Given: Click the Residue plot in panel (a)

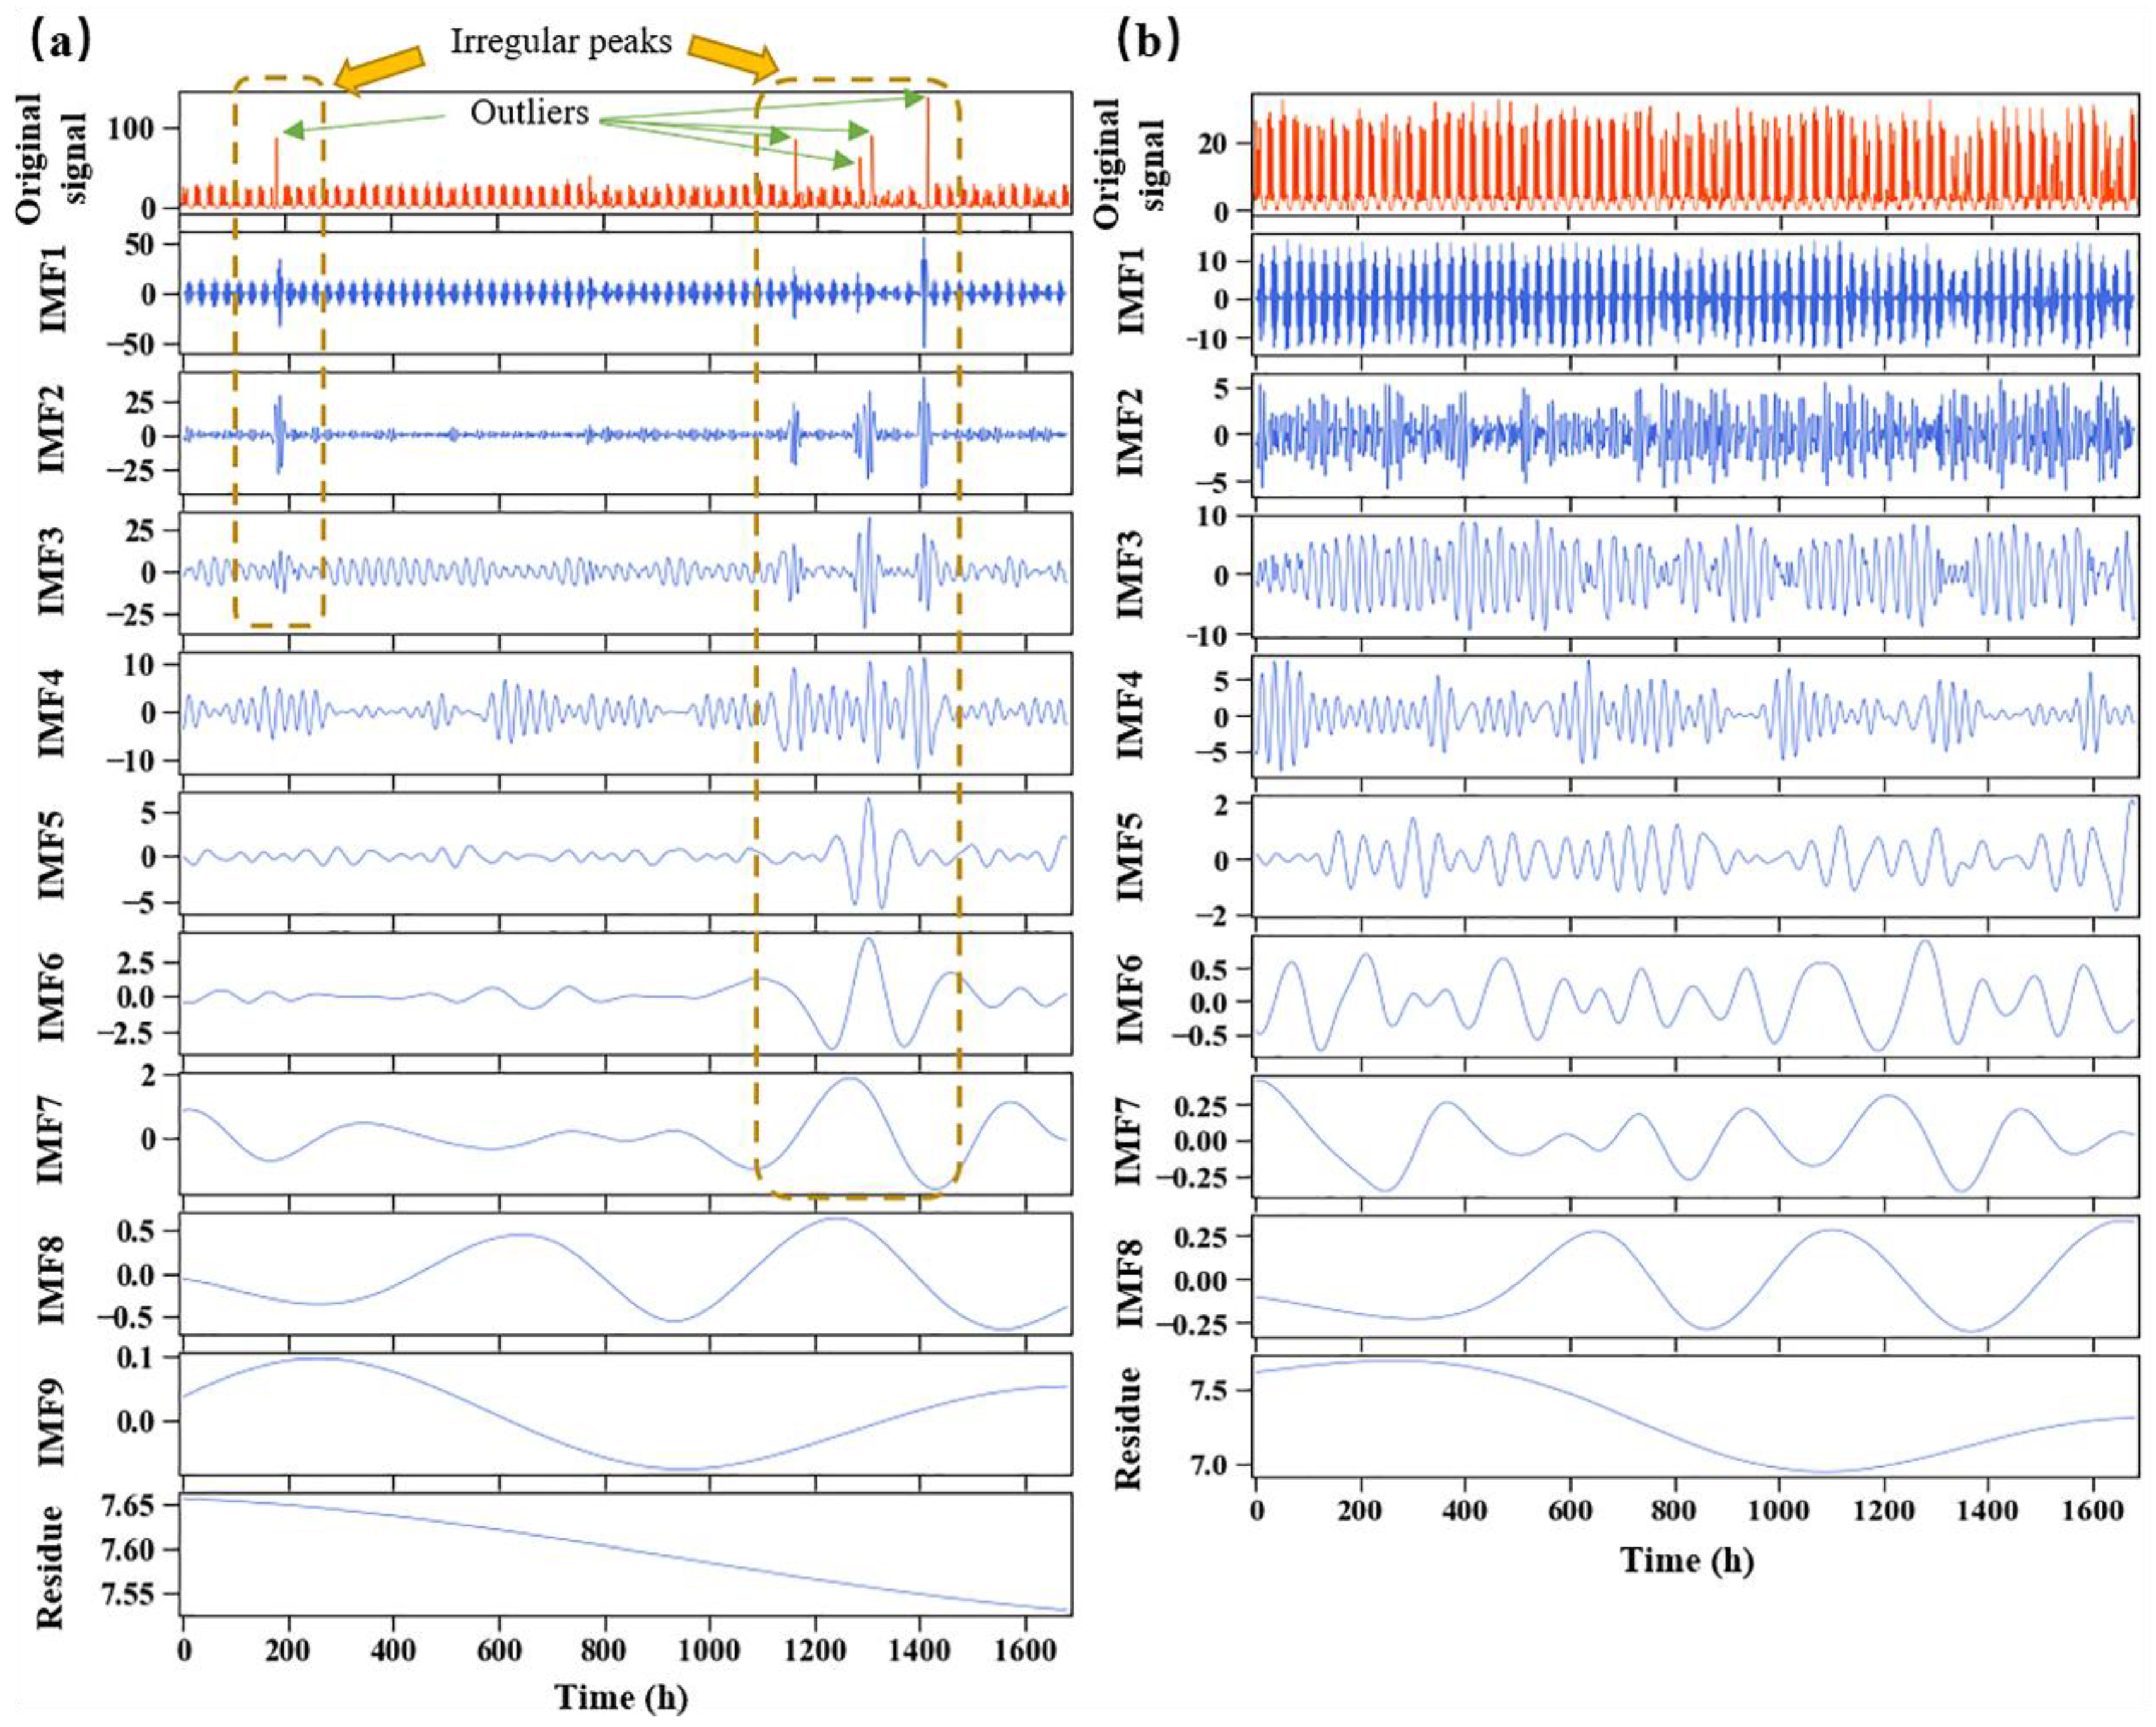Looking at the screenshot, I should [x=625, y=1553].
